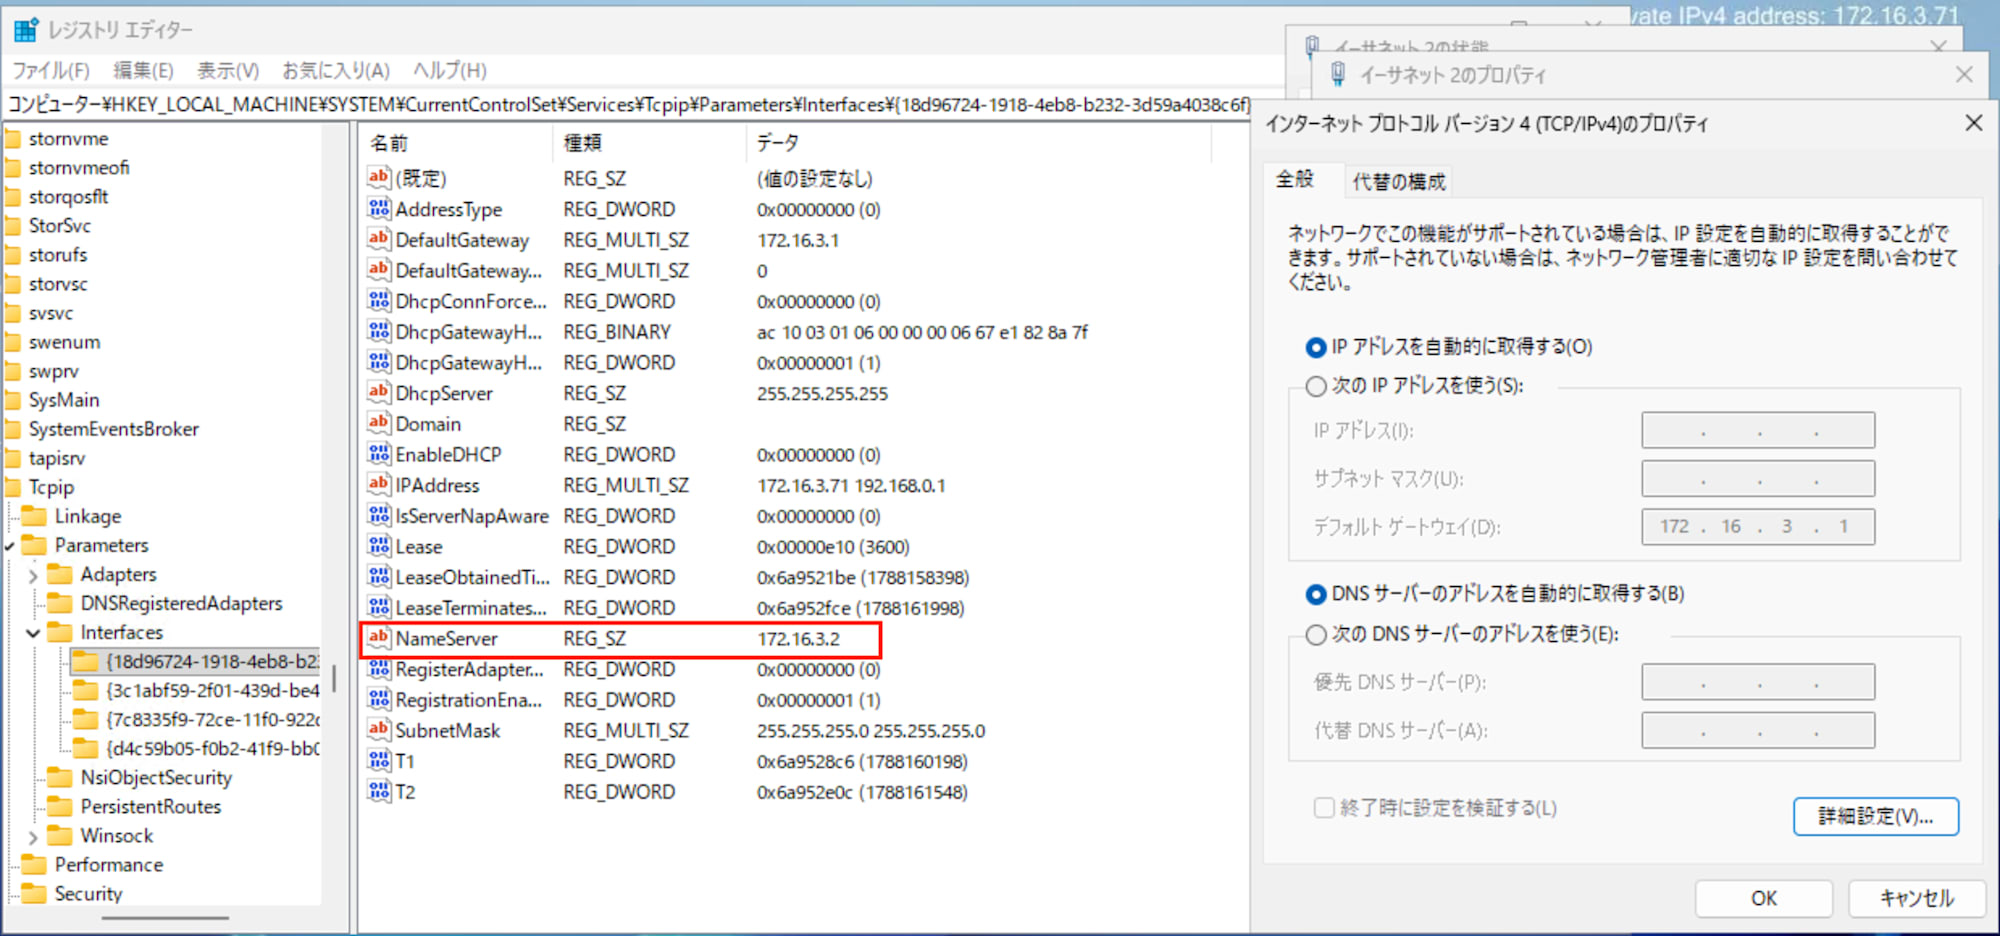Image resolution: width=2000 pixels, height=936 pixels.
Task: Click the DNSRegisteredAdapters folder icon
Action: click(61, 603)
